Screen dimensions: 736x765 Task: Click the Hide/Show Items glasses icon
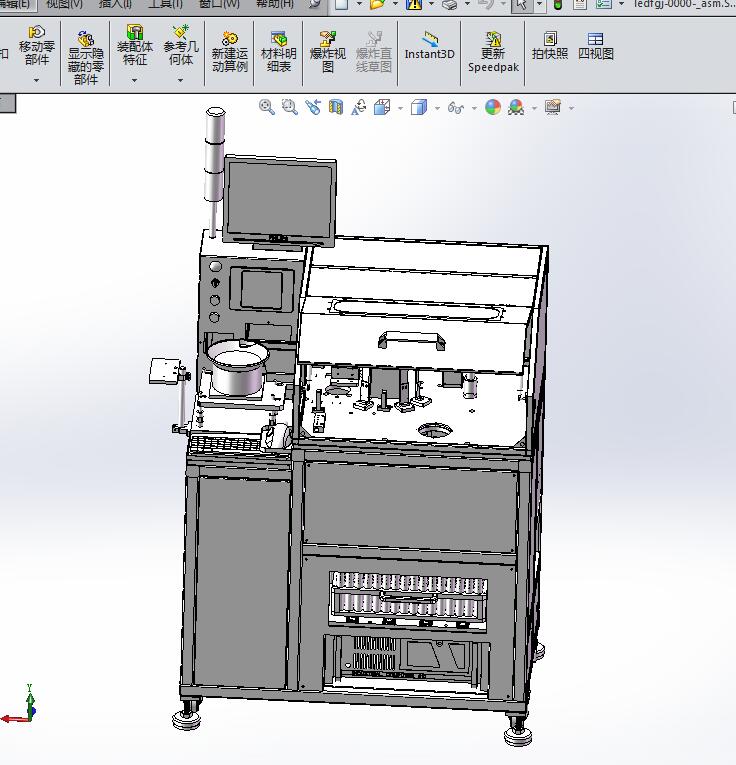point(456,107)
